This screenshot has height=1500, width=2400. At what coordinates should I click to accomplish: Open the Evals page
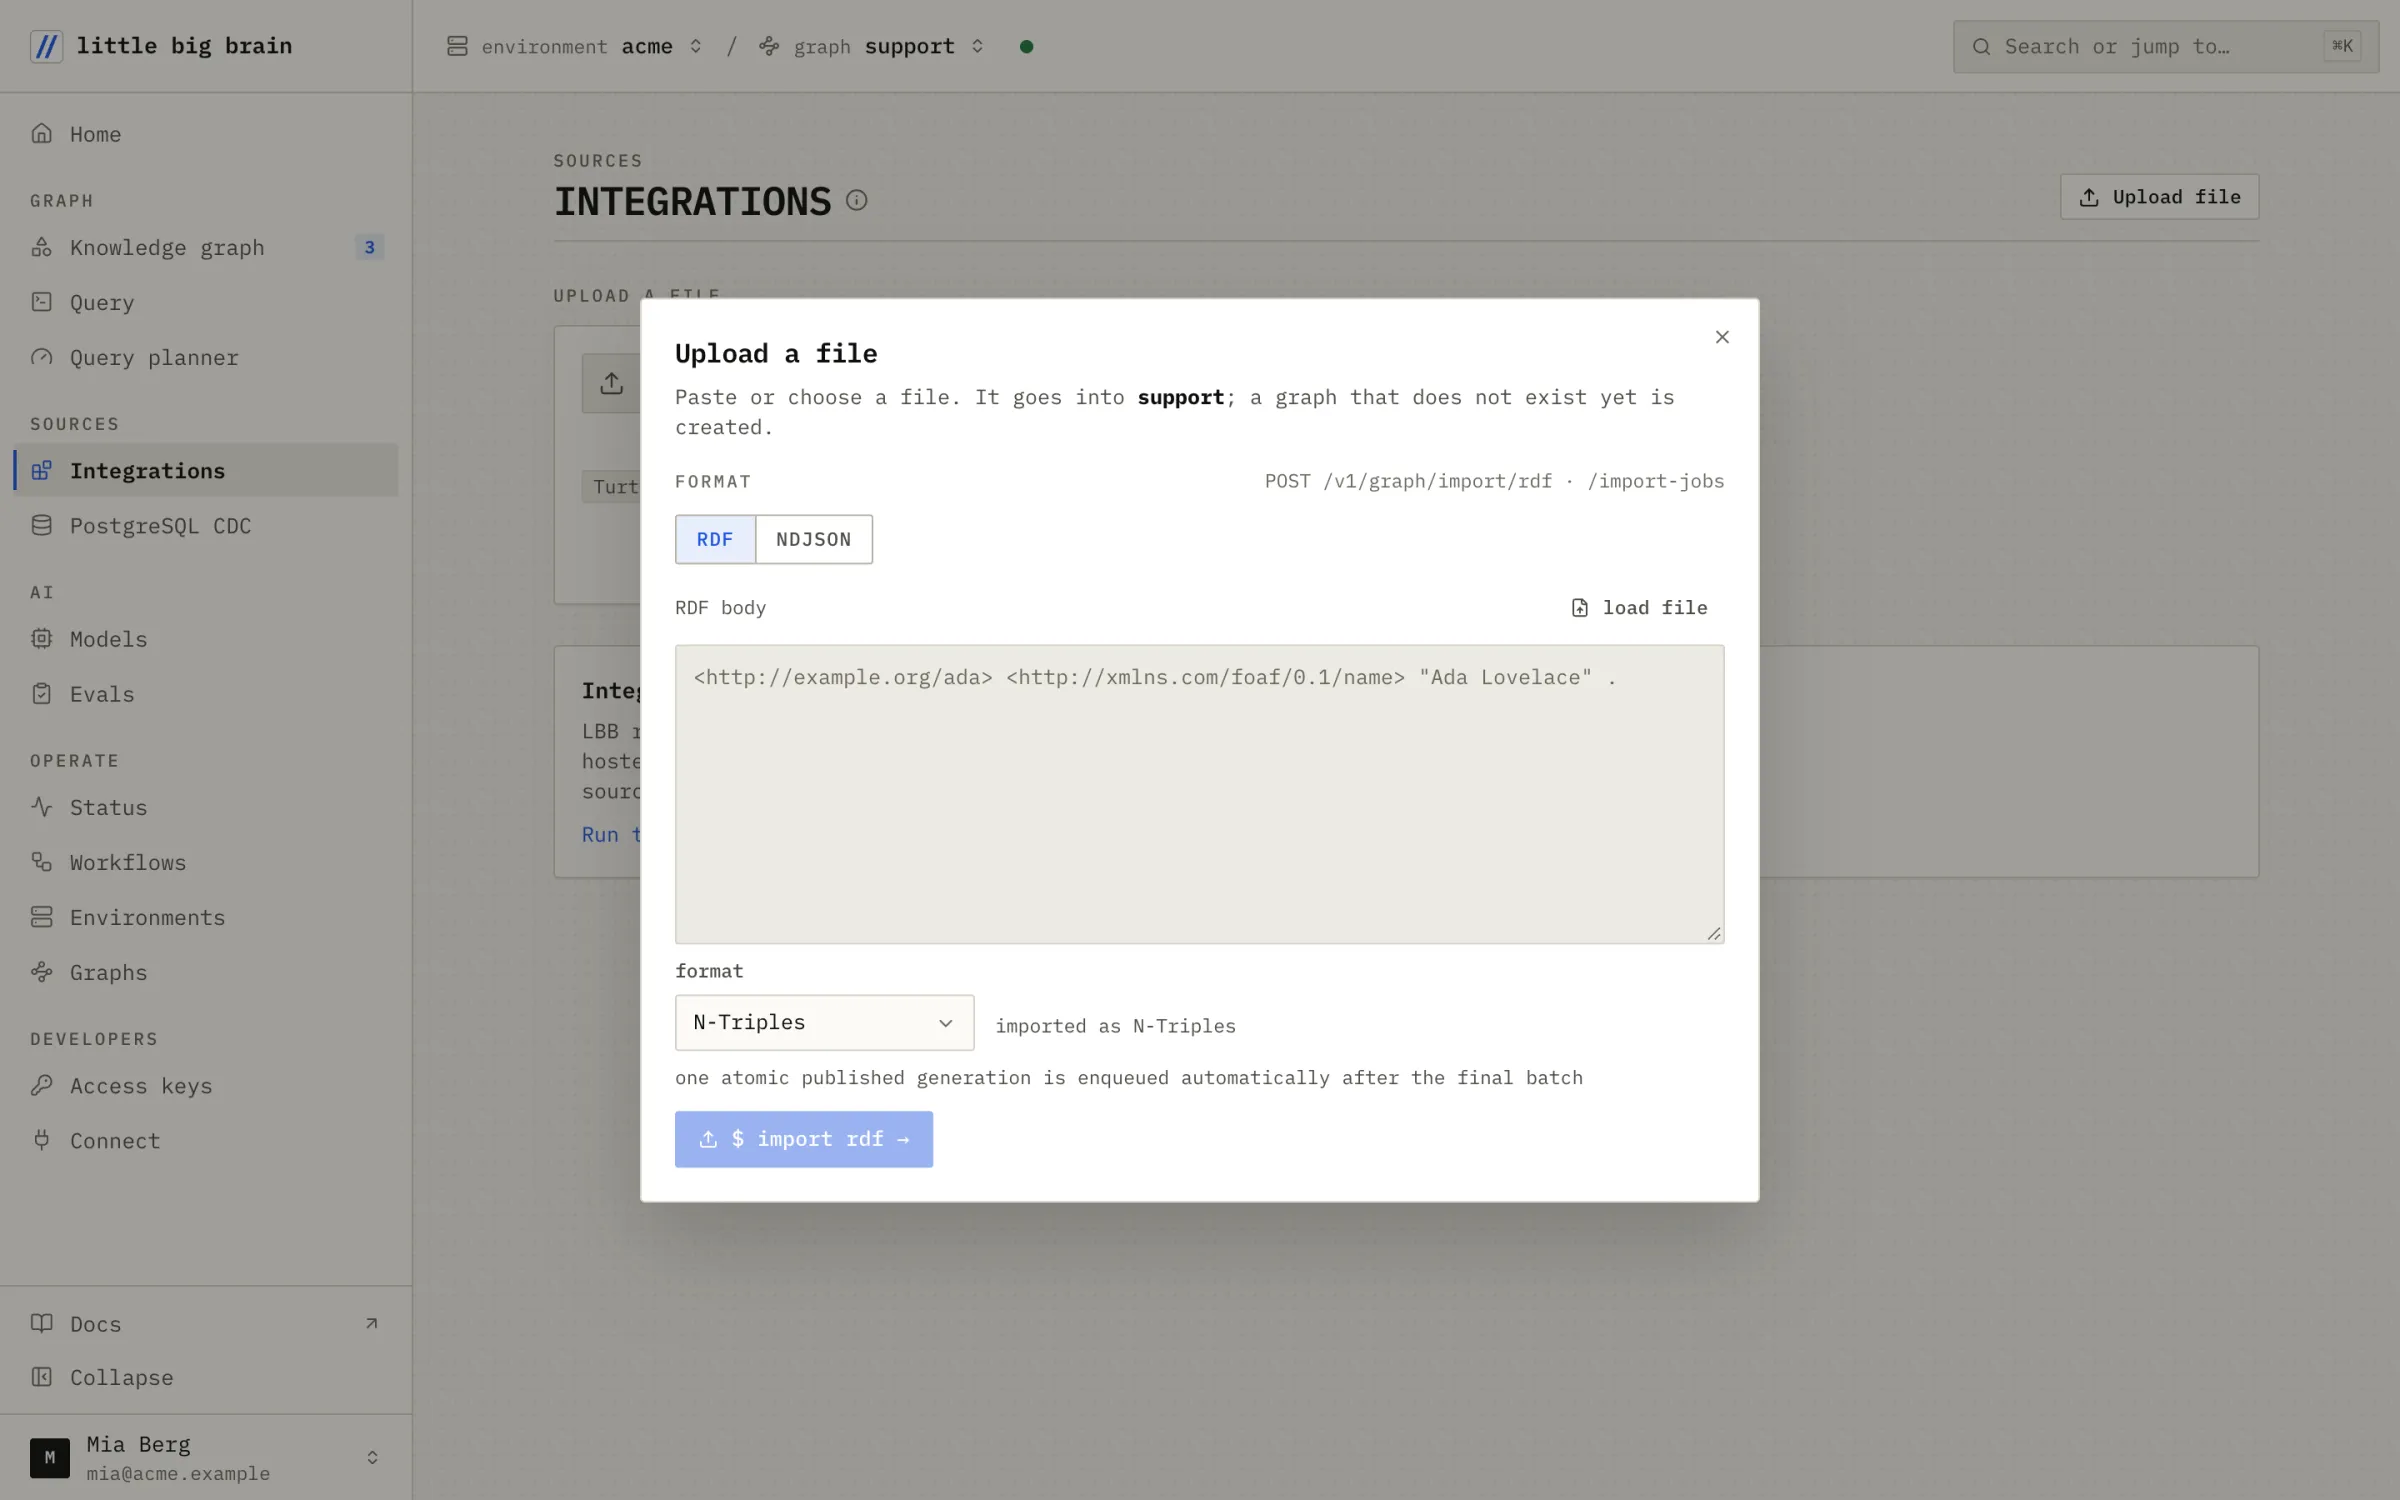[205, 693]
